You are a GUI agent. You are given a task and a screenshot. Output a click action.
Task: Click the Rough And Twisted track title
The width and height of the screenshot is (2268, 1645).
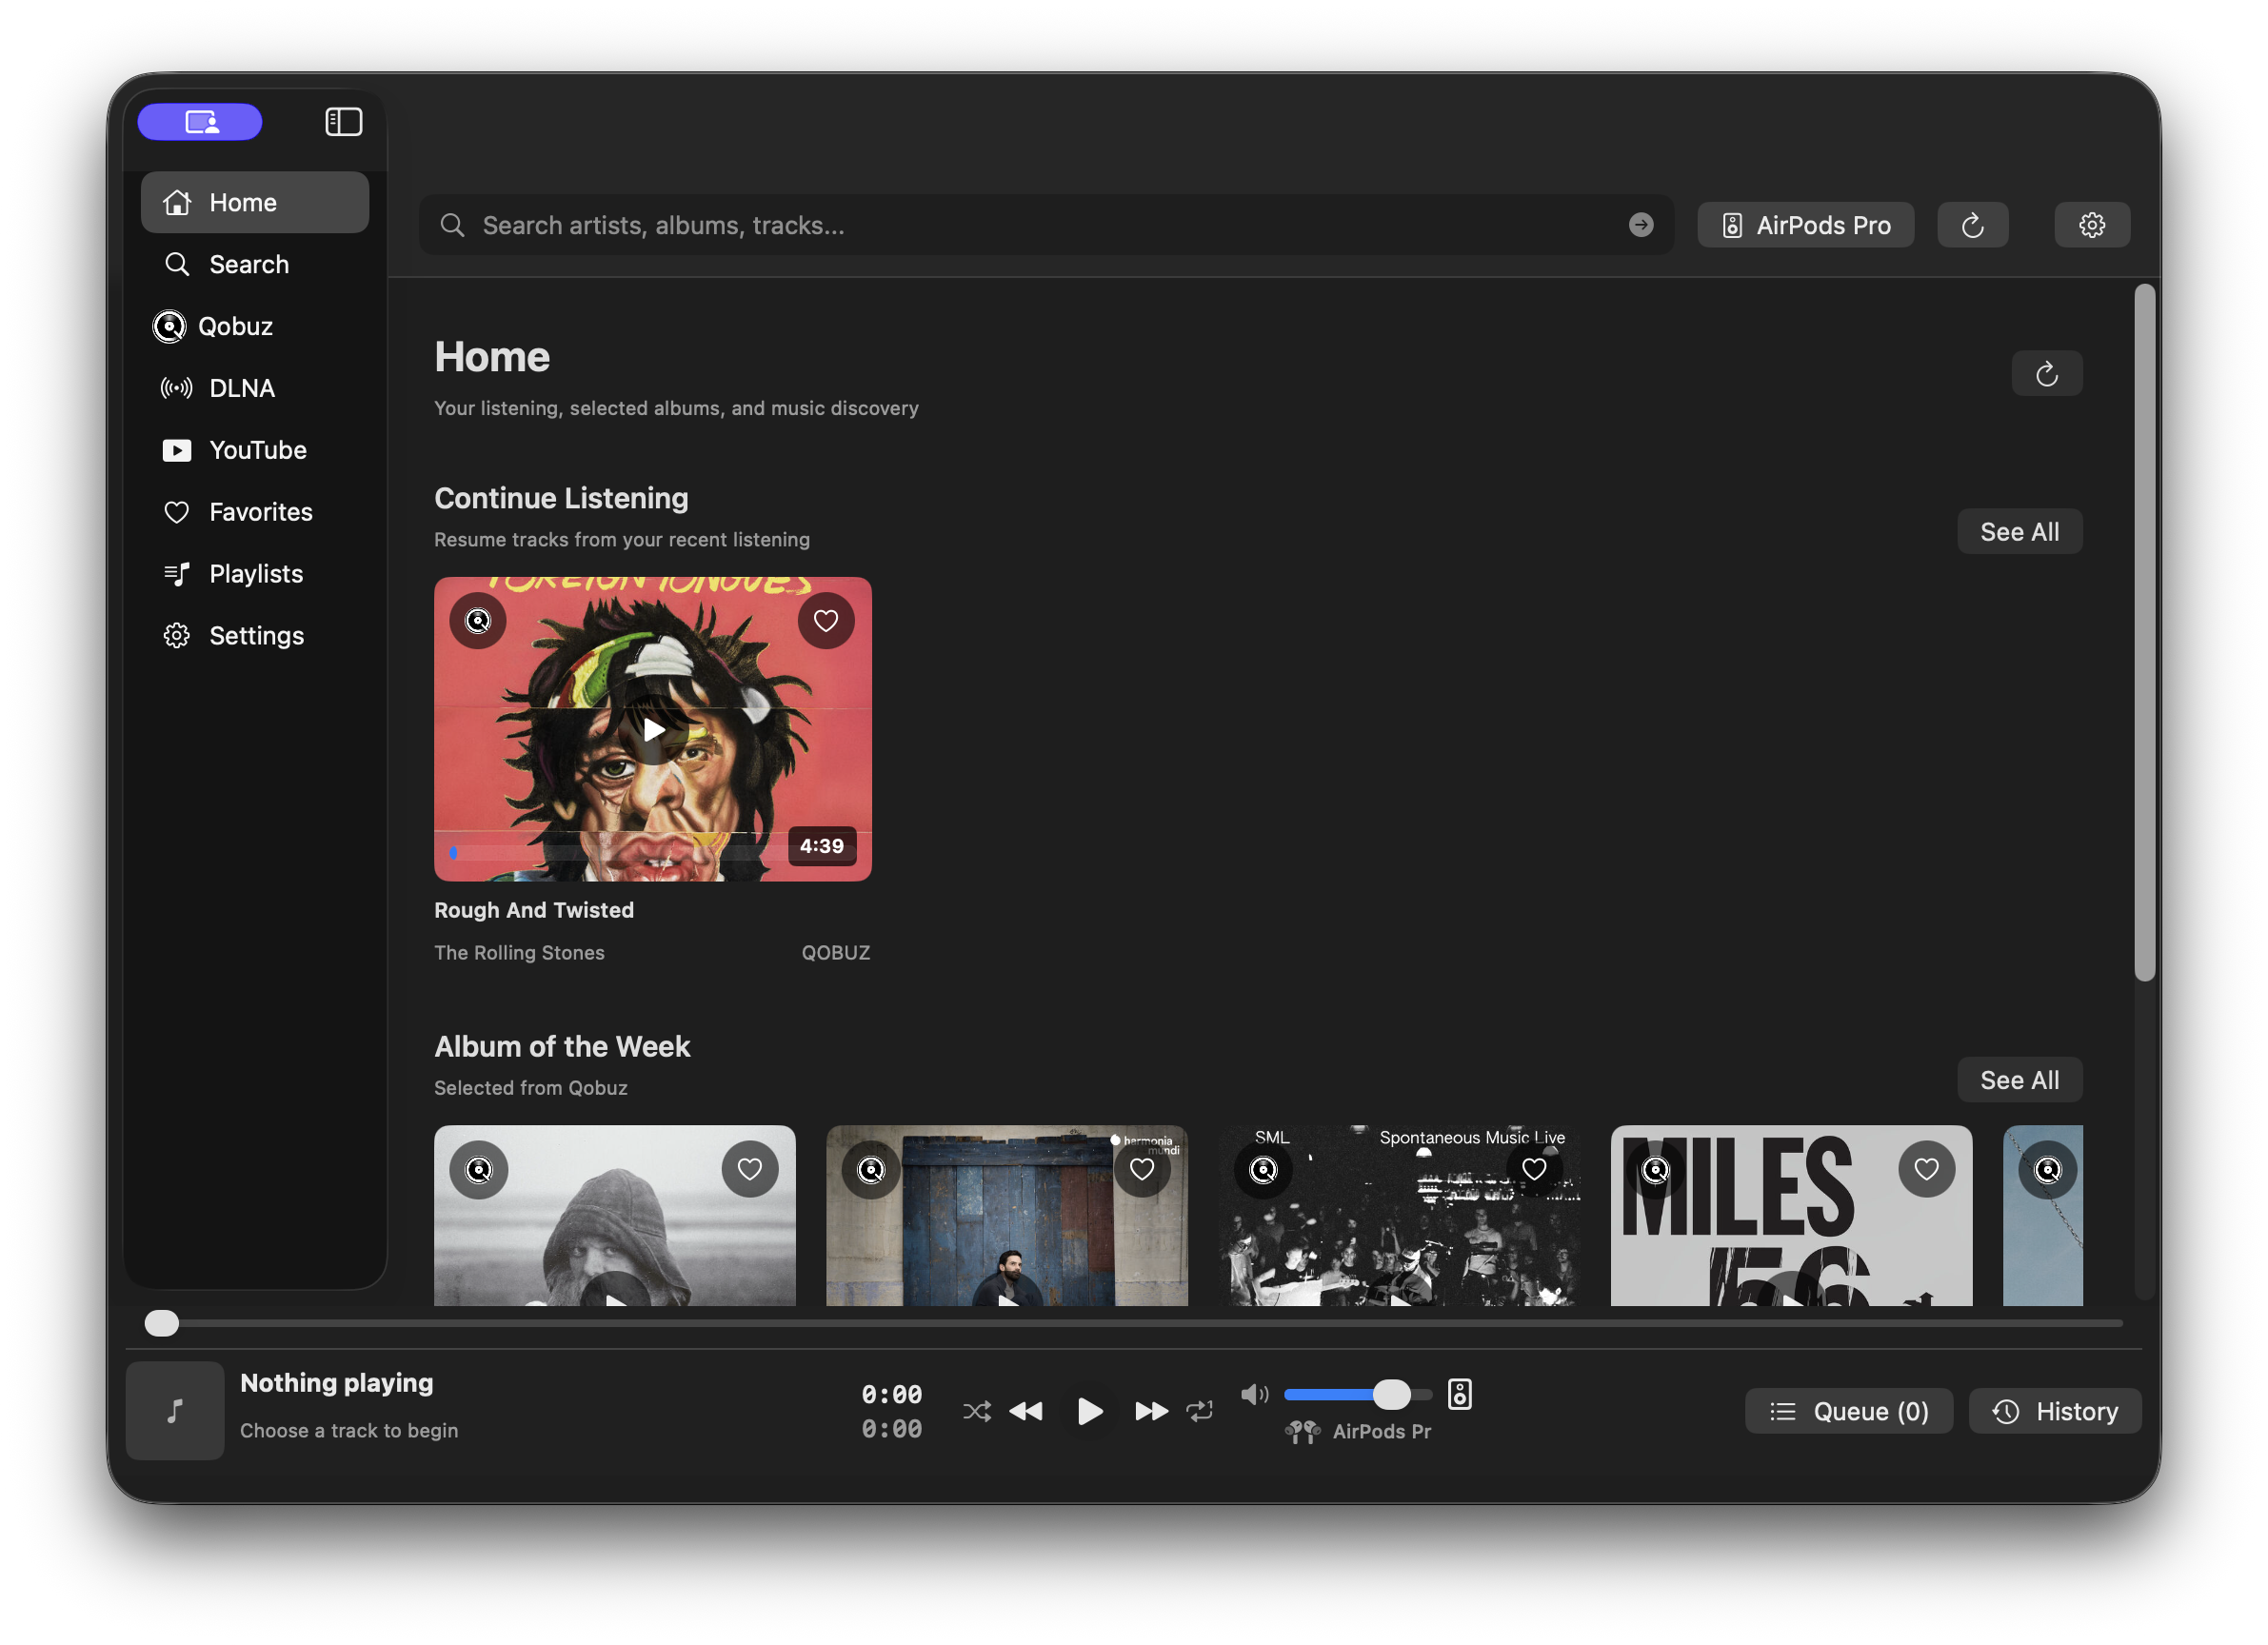(x=534, y=910)
